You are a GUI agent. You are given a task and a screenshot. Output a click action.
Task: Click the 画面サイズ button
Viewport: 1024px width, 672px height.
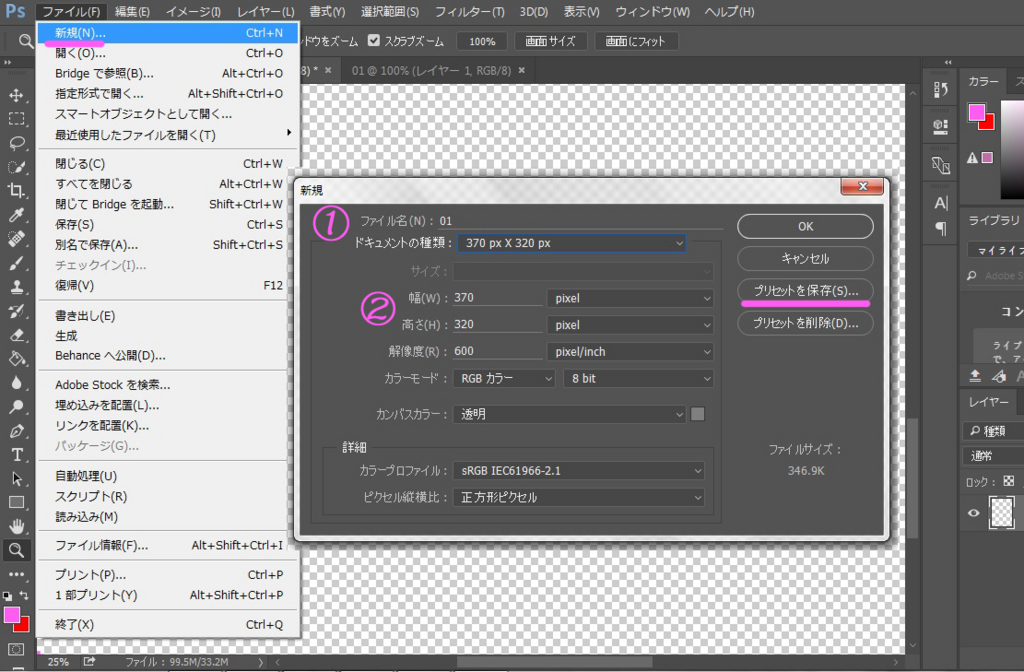(551, 41)
